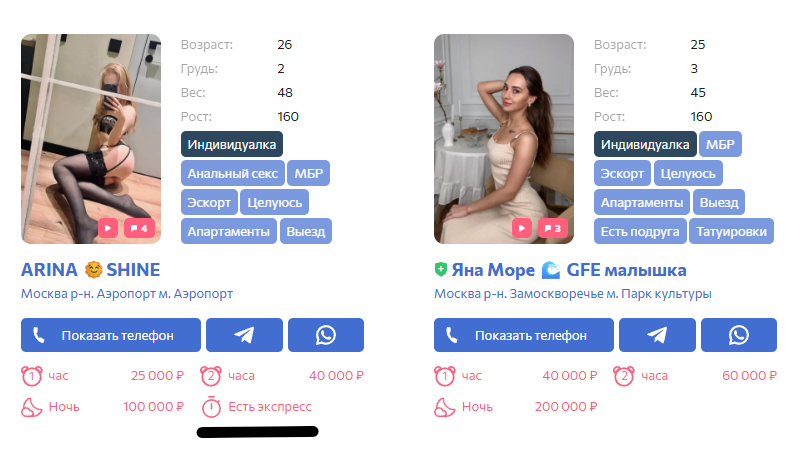Open Telegram chat for ARINA SHINE listing

pyautogui.click(x=244, y=335)
